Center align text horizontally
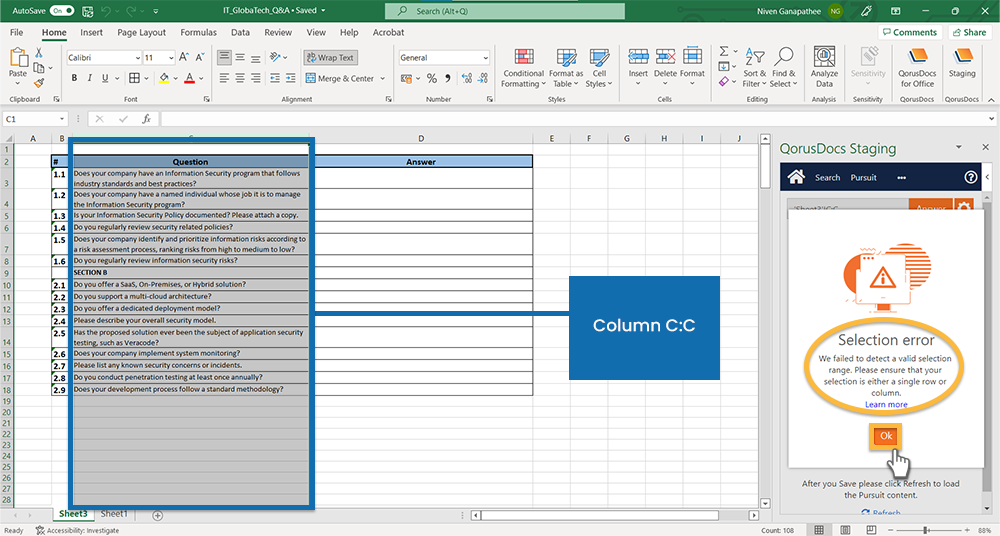The image size is (1000, 536). 240,78
